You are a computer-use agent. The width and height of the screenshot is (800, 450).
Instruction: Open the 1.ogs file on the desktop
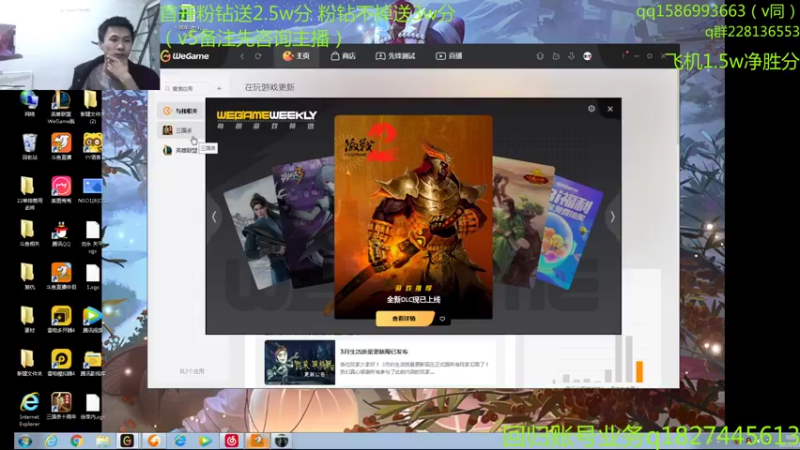pos(92,277)
